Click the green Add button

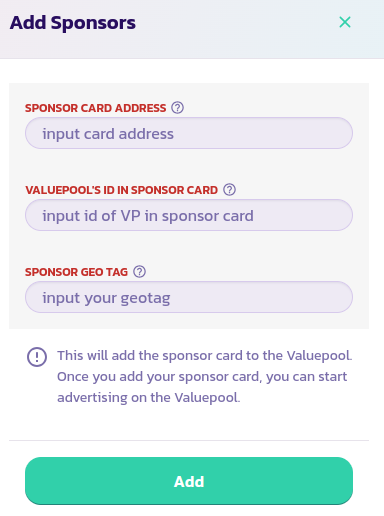189,481
